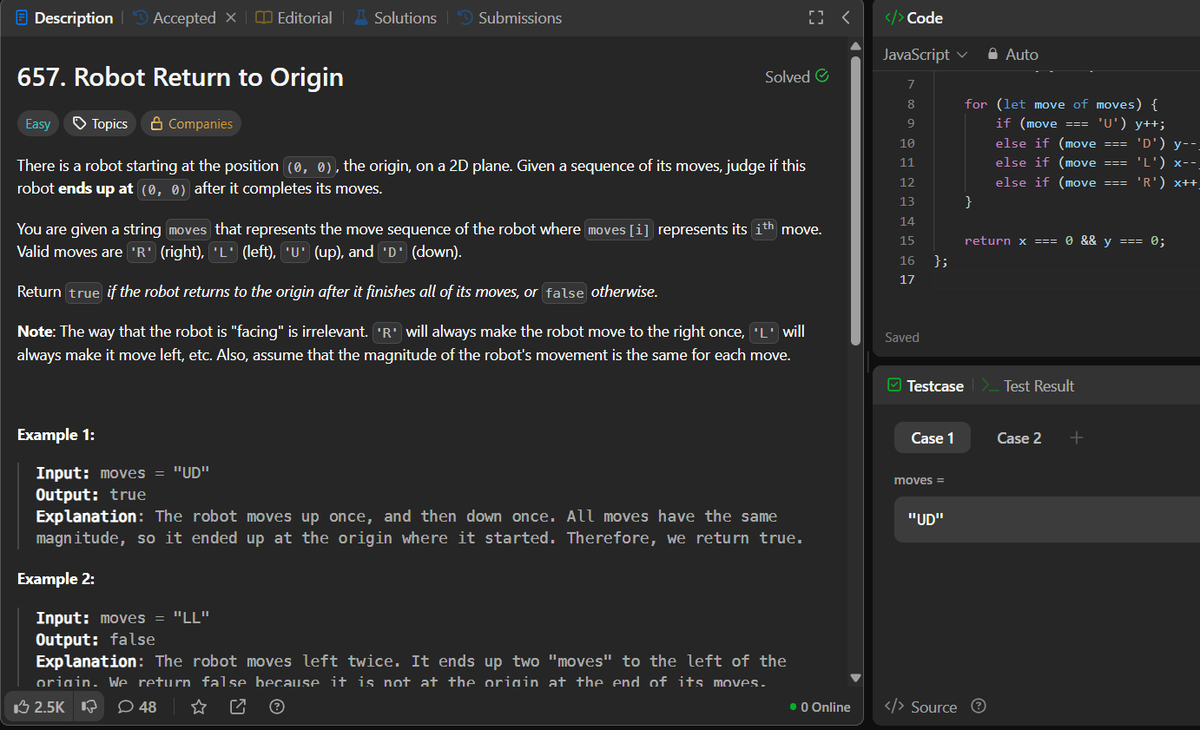Click the "Saved" status text
1200x730 pixels.
(x=902, y=338)
